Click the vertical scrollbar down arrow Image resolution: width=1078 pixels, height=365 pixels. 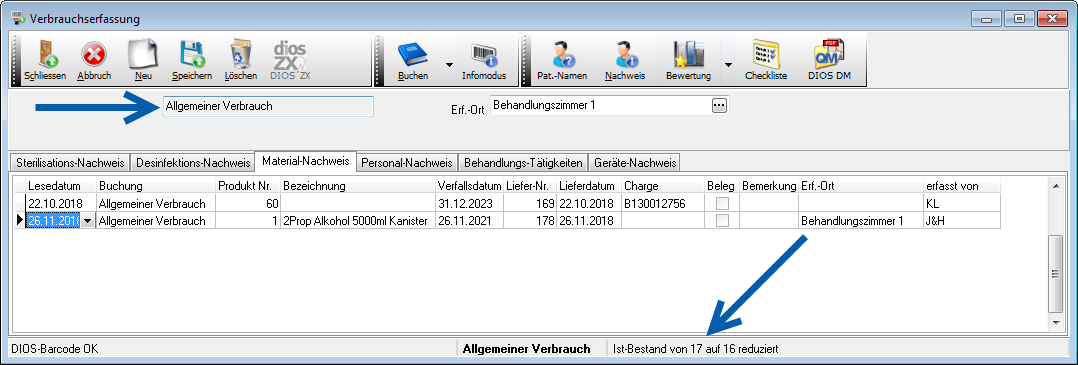pyautogui.click(x=1055, y=322)
